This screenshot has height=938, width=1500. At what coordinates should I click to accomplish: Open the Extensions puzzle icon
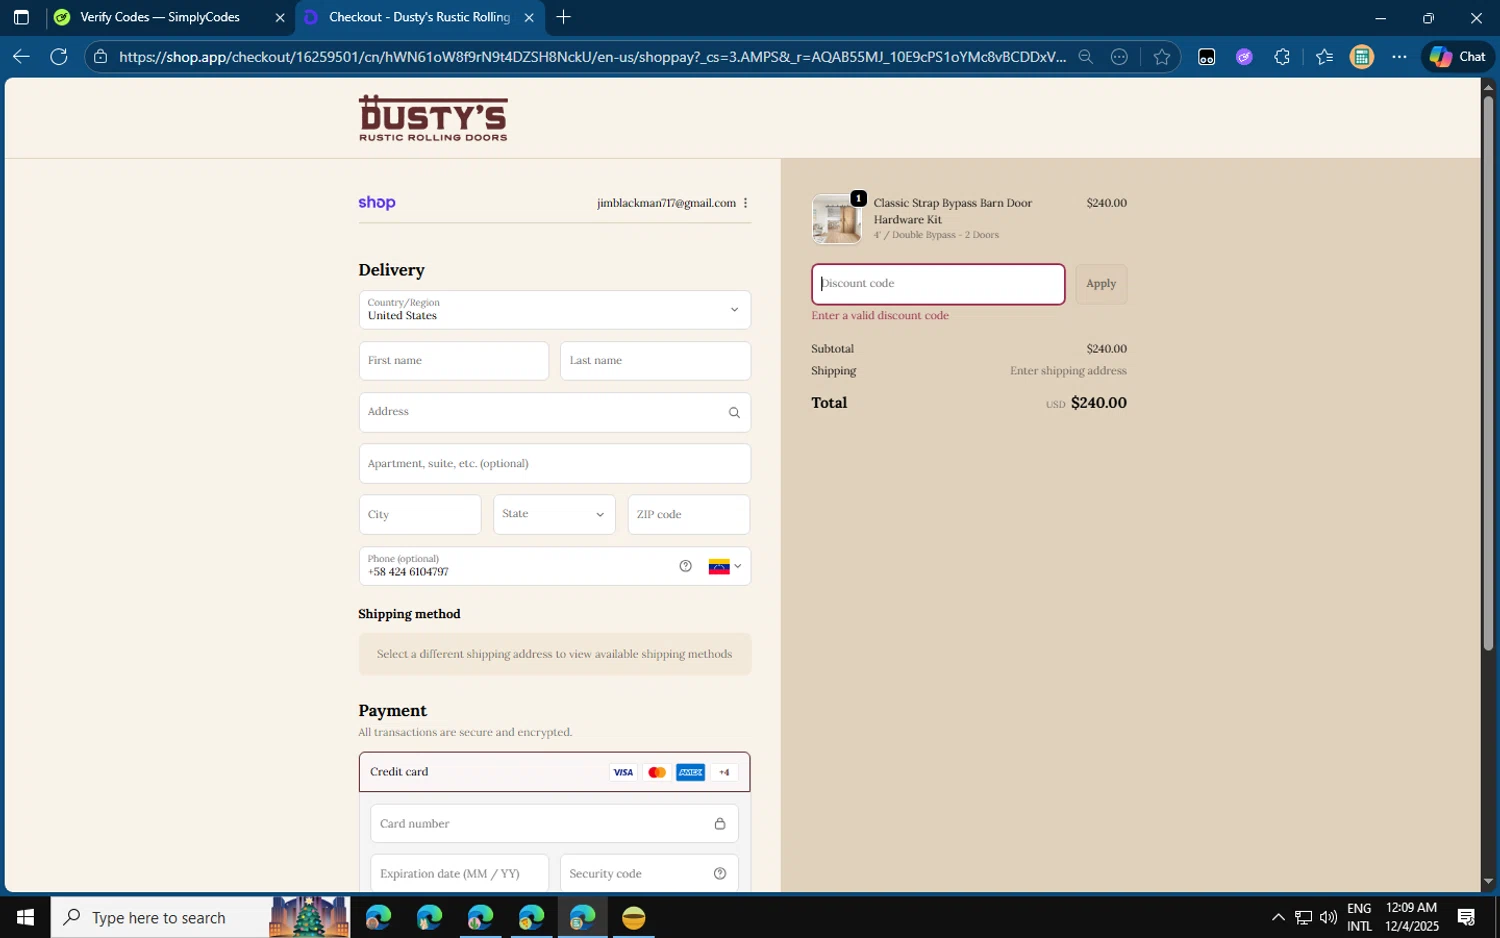(x=1282, y=57)
